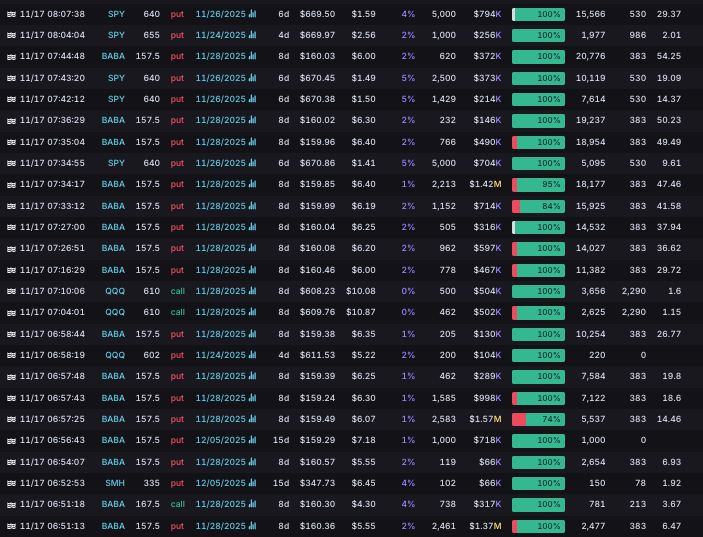Click the 100% bar in 07:27:00 row

coord(538,228)
